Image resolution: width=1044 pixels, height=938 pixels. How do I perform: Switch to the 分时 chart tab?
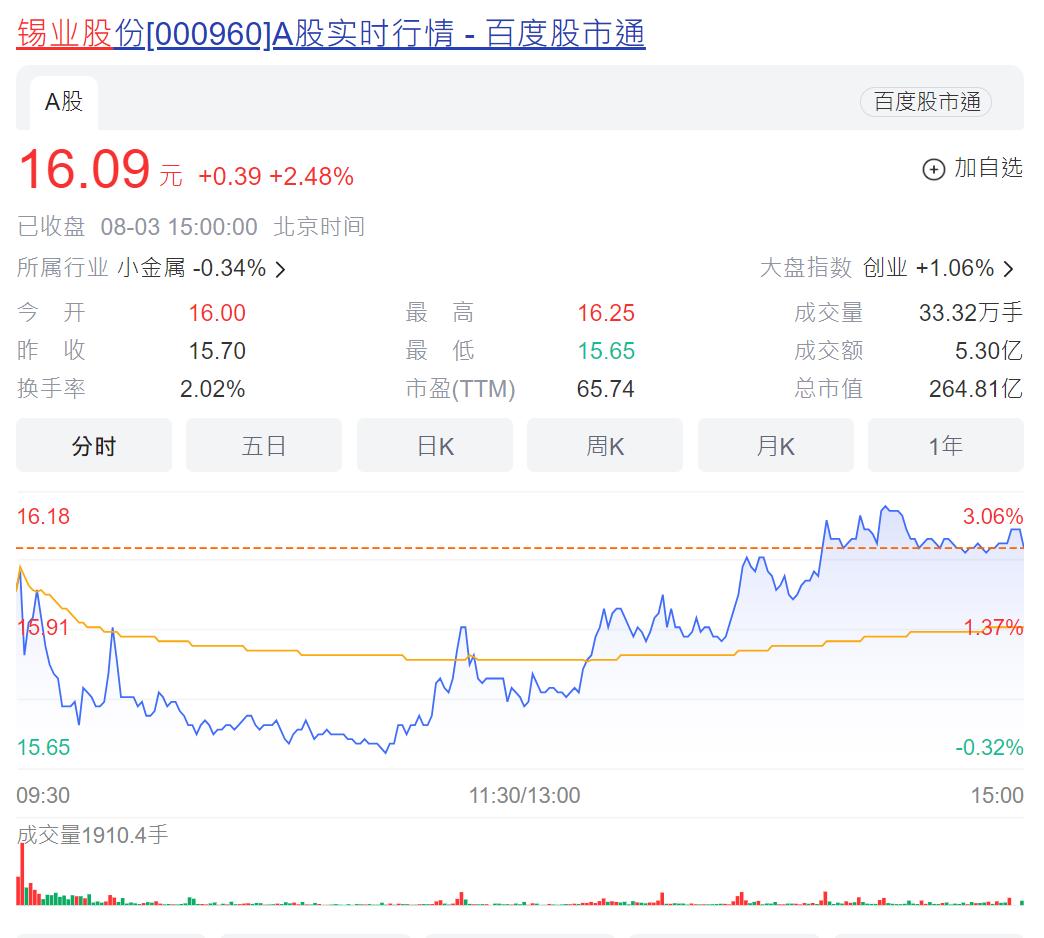pyautogui.click(x=94, y=446)
